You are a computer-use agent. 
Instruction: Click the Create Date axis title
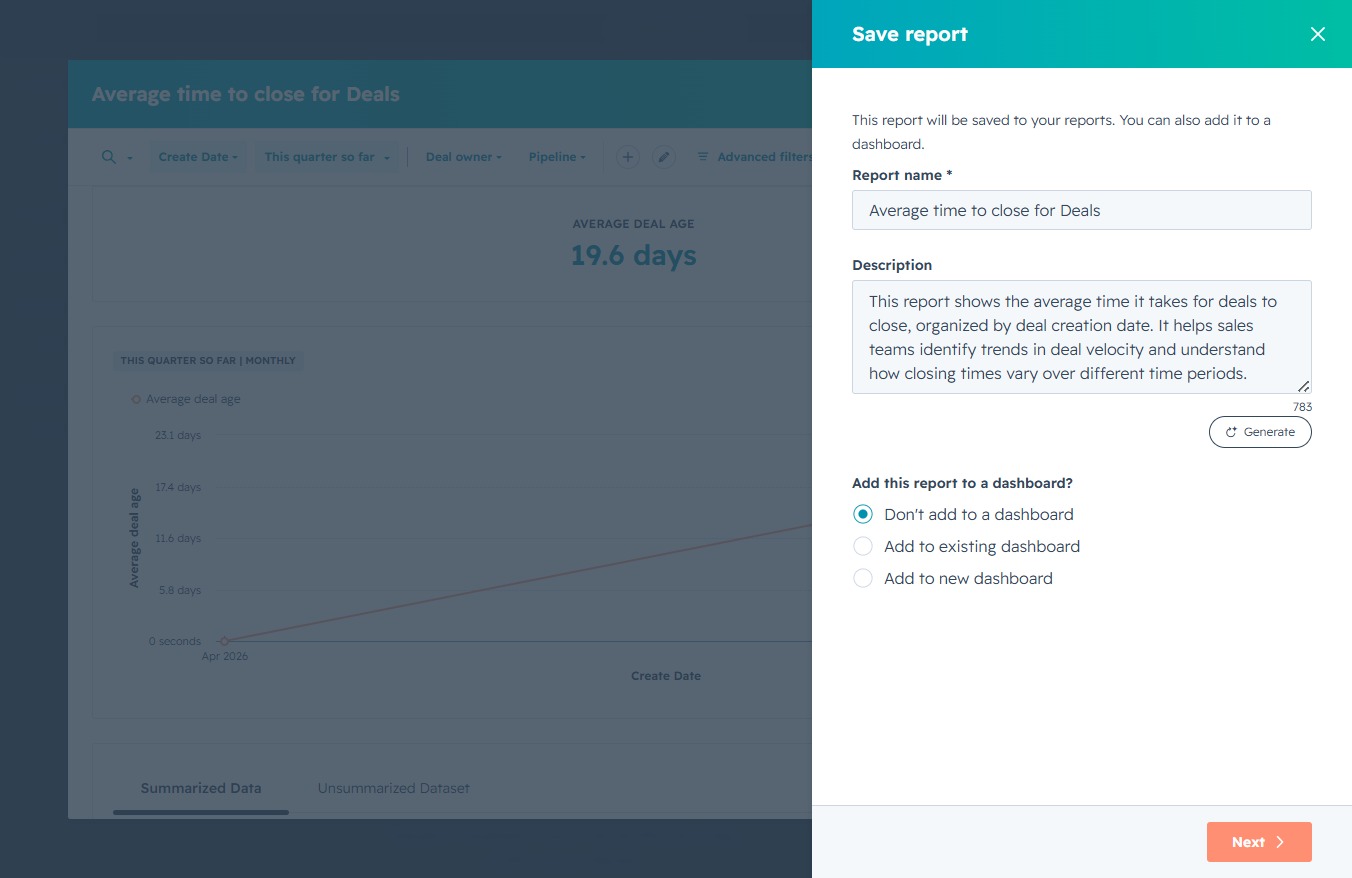click(666, 676)
